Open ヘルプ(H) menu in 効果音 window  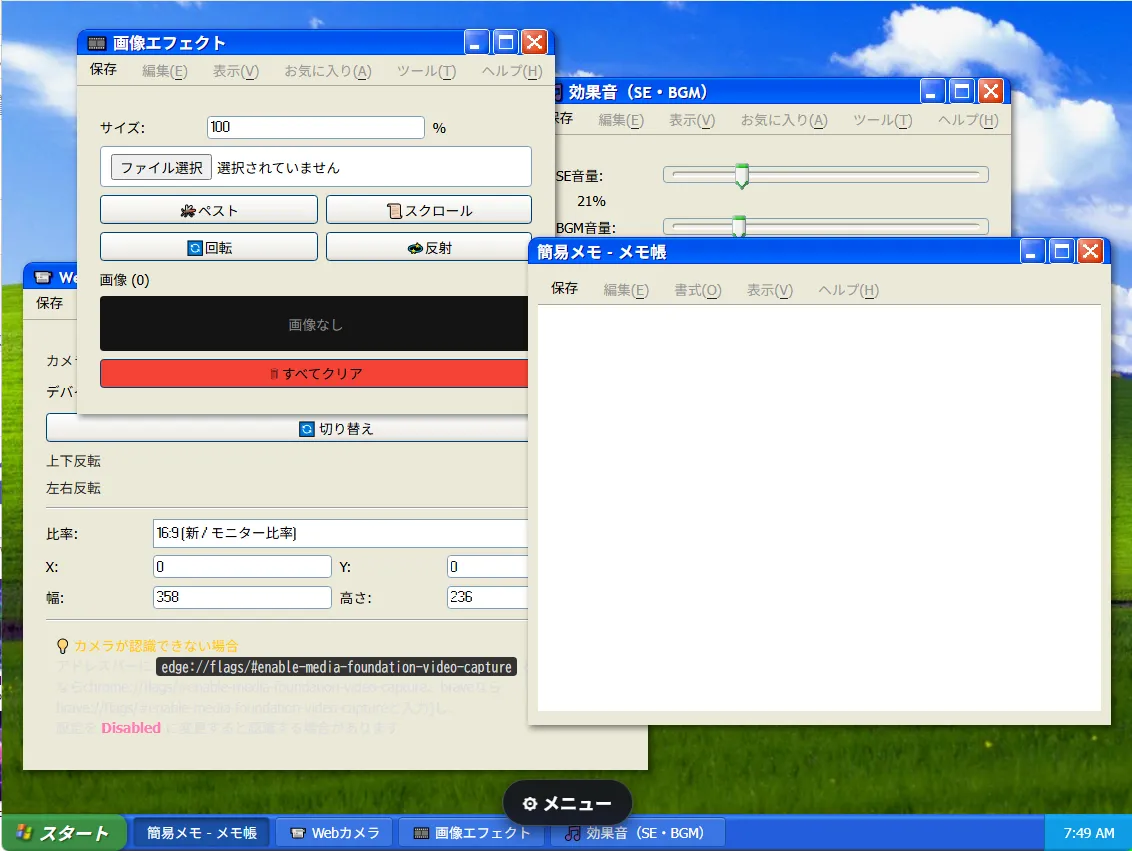[x=968, y=120]
